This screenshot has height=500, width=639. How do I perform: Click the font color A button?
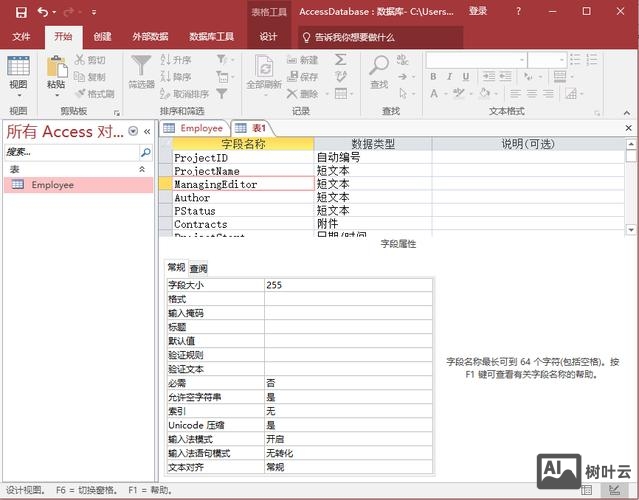coord(434,94)
